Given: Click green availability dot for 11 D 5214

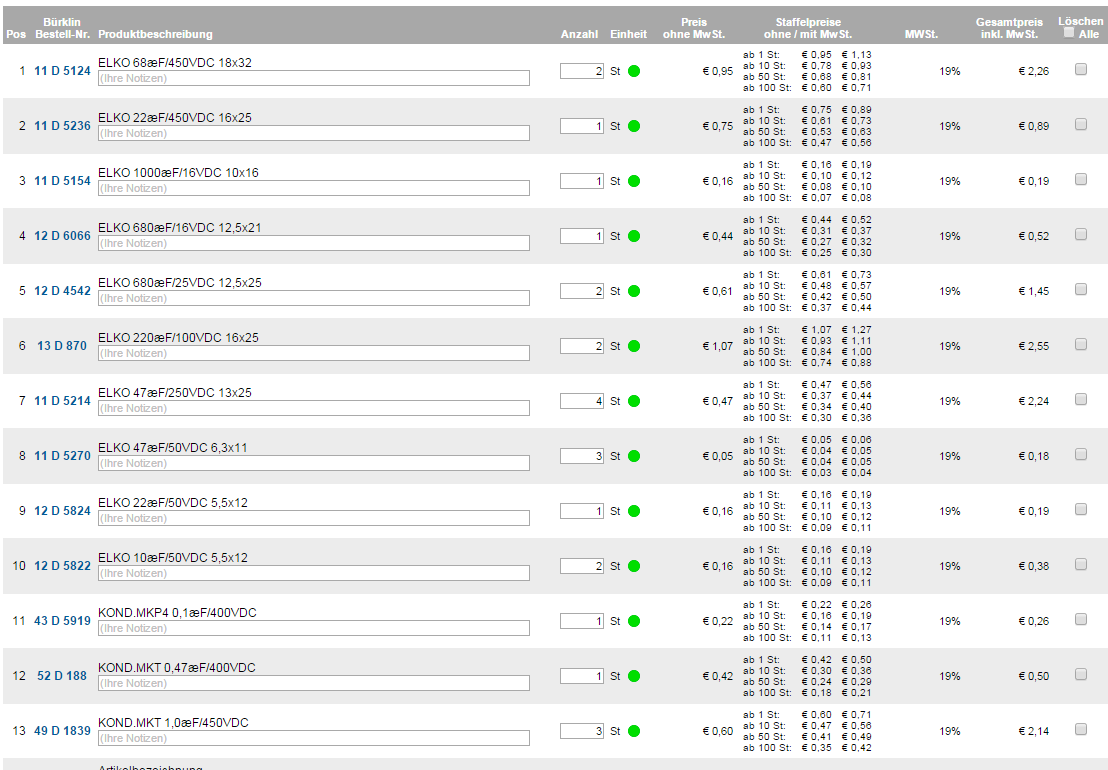Looking at the screenshot, I should pyautogui.click(x=634, y=401).
